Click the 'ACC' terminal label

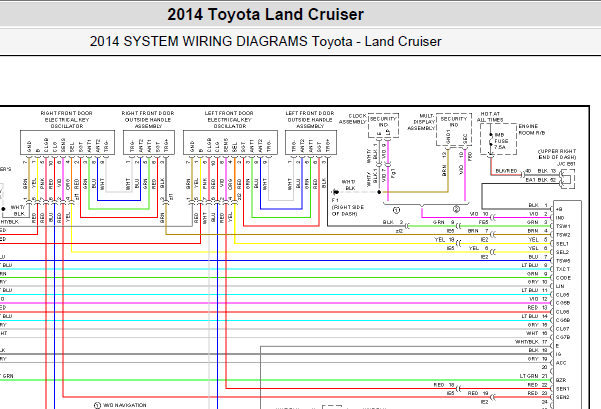tap(561, 363)
